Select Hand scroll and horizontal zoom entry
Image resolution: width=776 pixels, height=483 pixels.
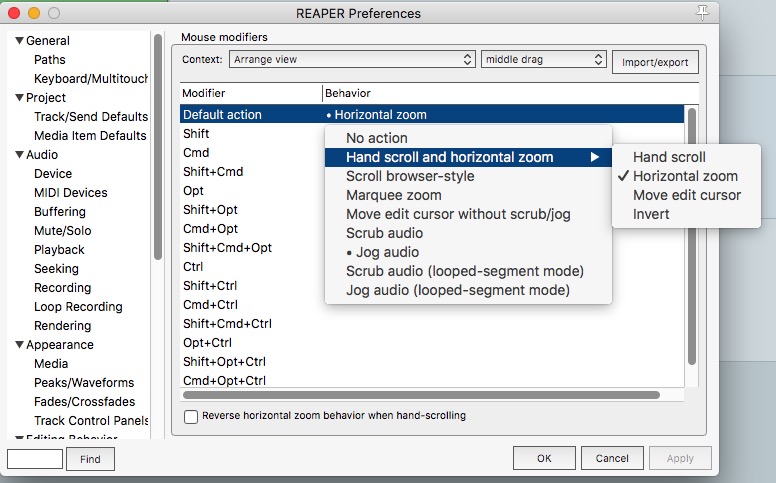coord(468,157)
